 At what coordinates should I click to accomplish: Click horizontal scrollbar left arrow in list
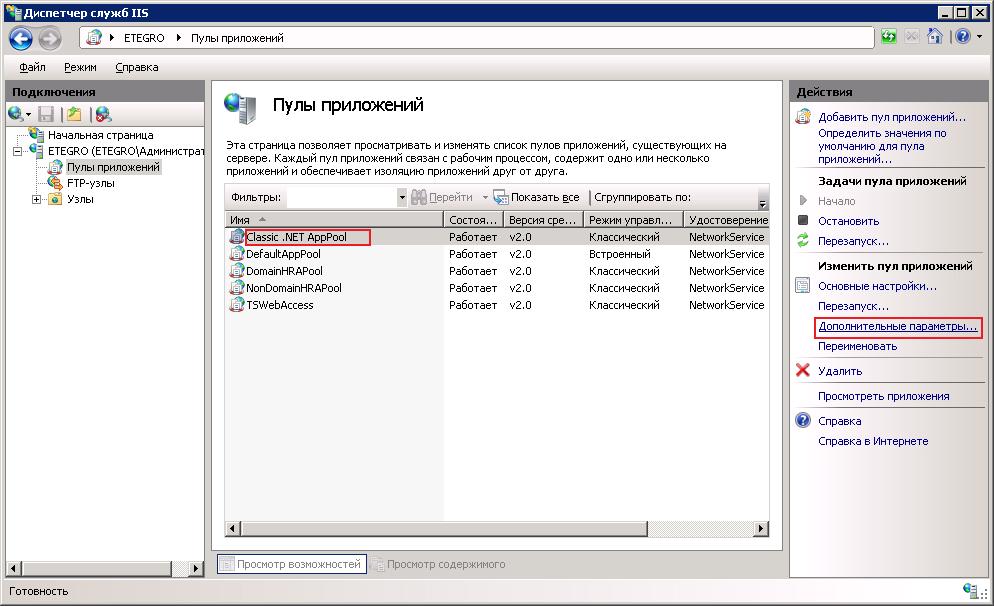click(233, 528)
